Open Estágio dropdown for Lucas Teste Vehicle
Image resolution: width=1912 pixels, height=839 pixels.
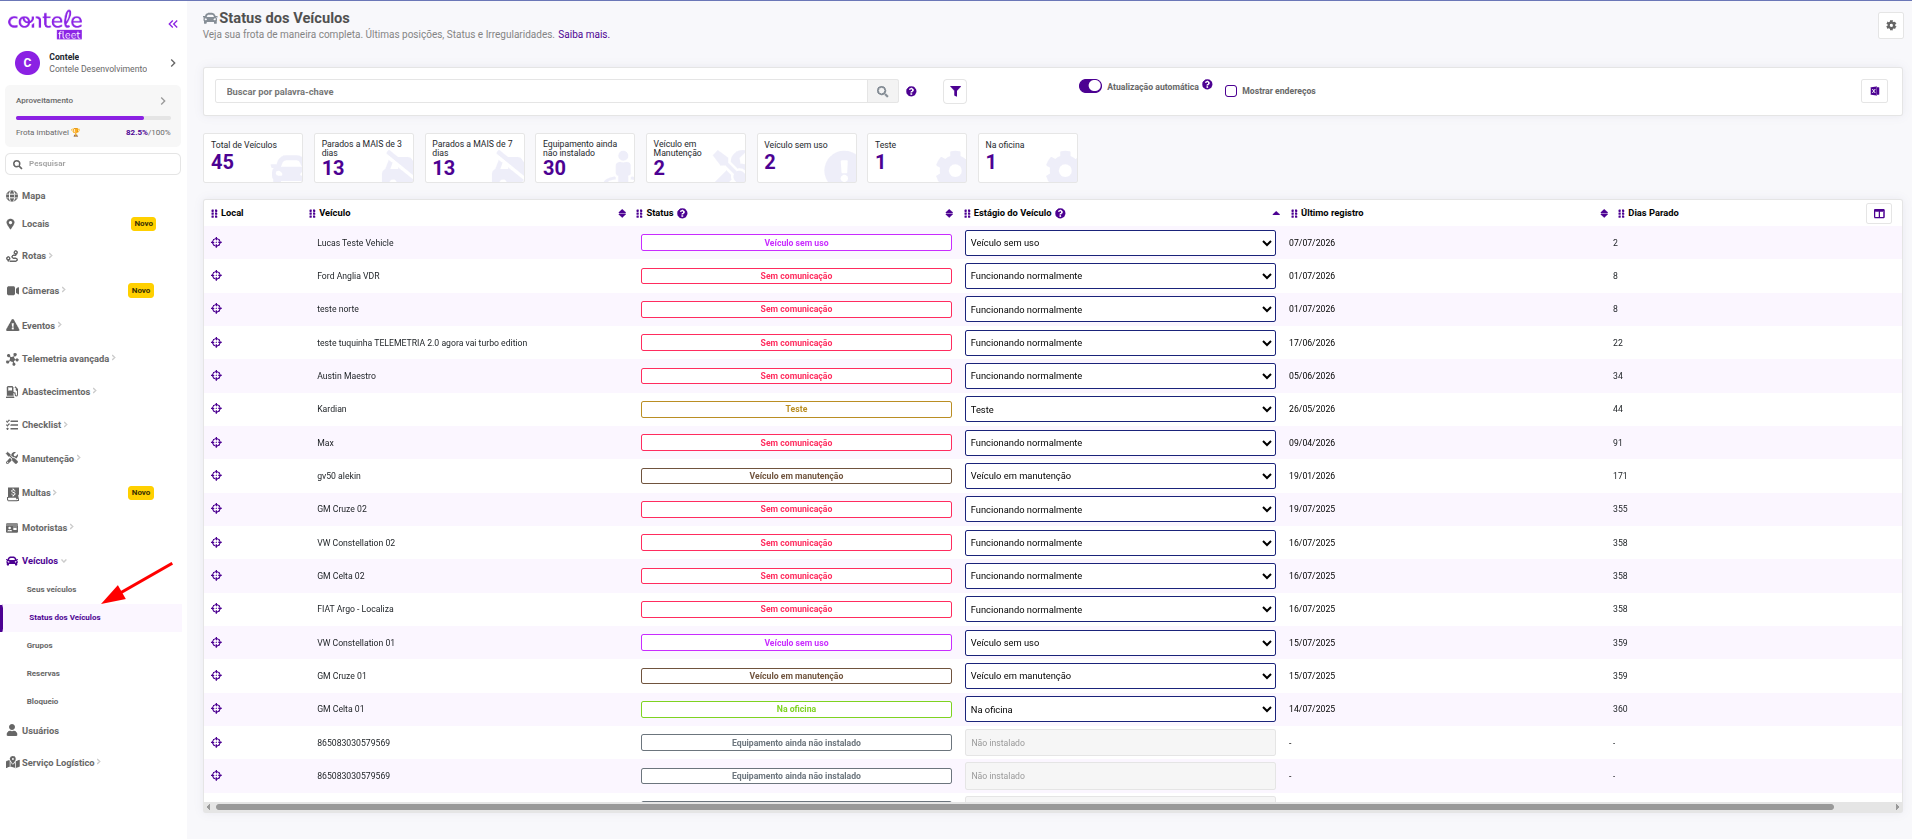(x=1120, y=243)
